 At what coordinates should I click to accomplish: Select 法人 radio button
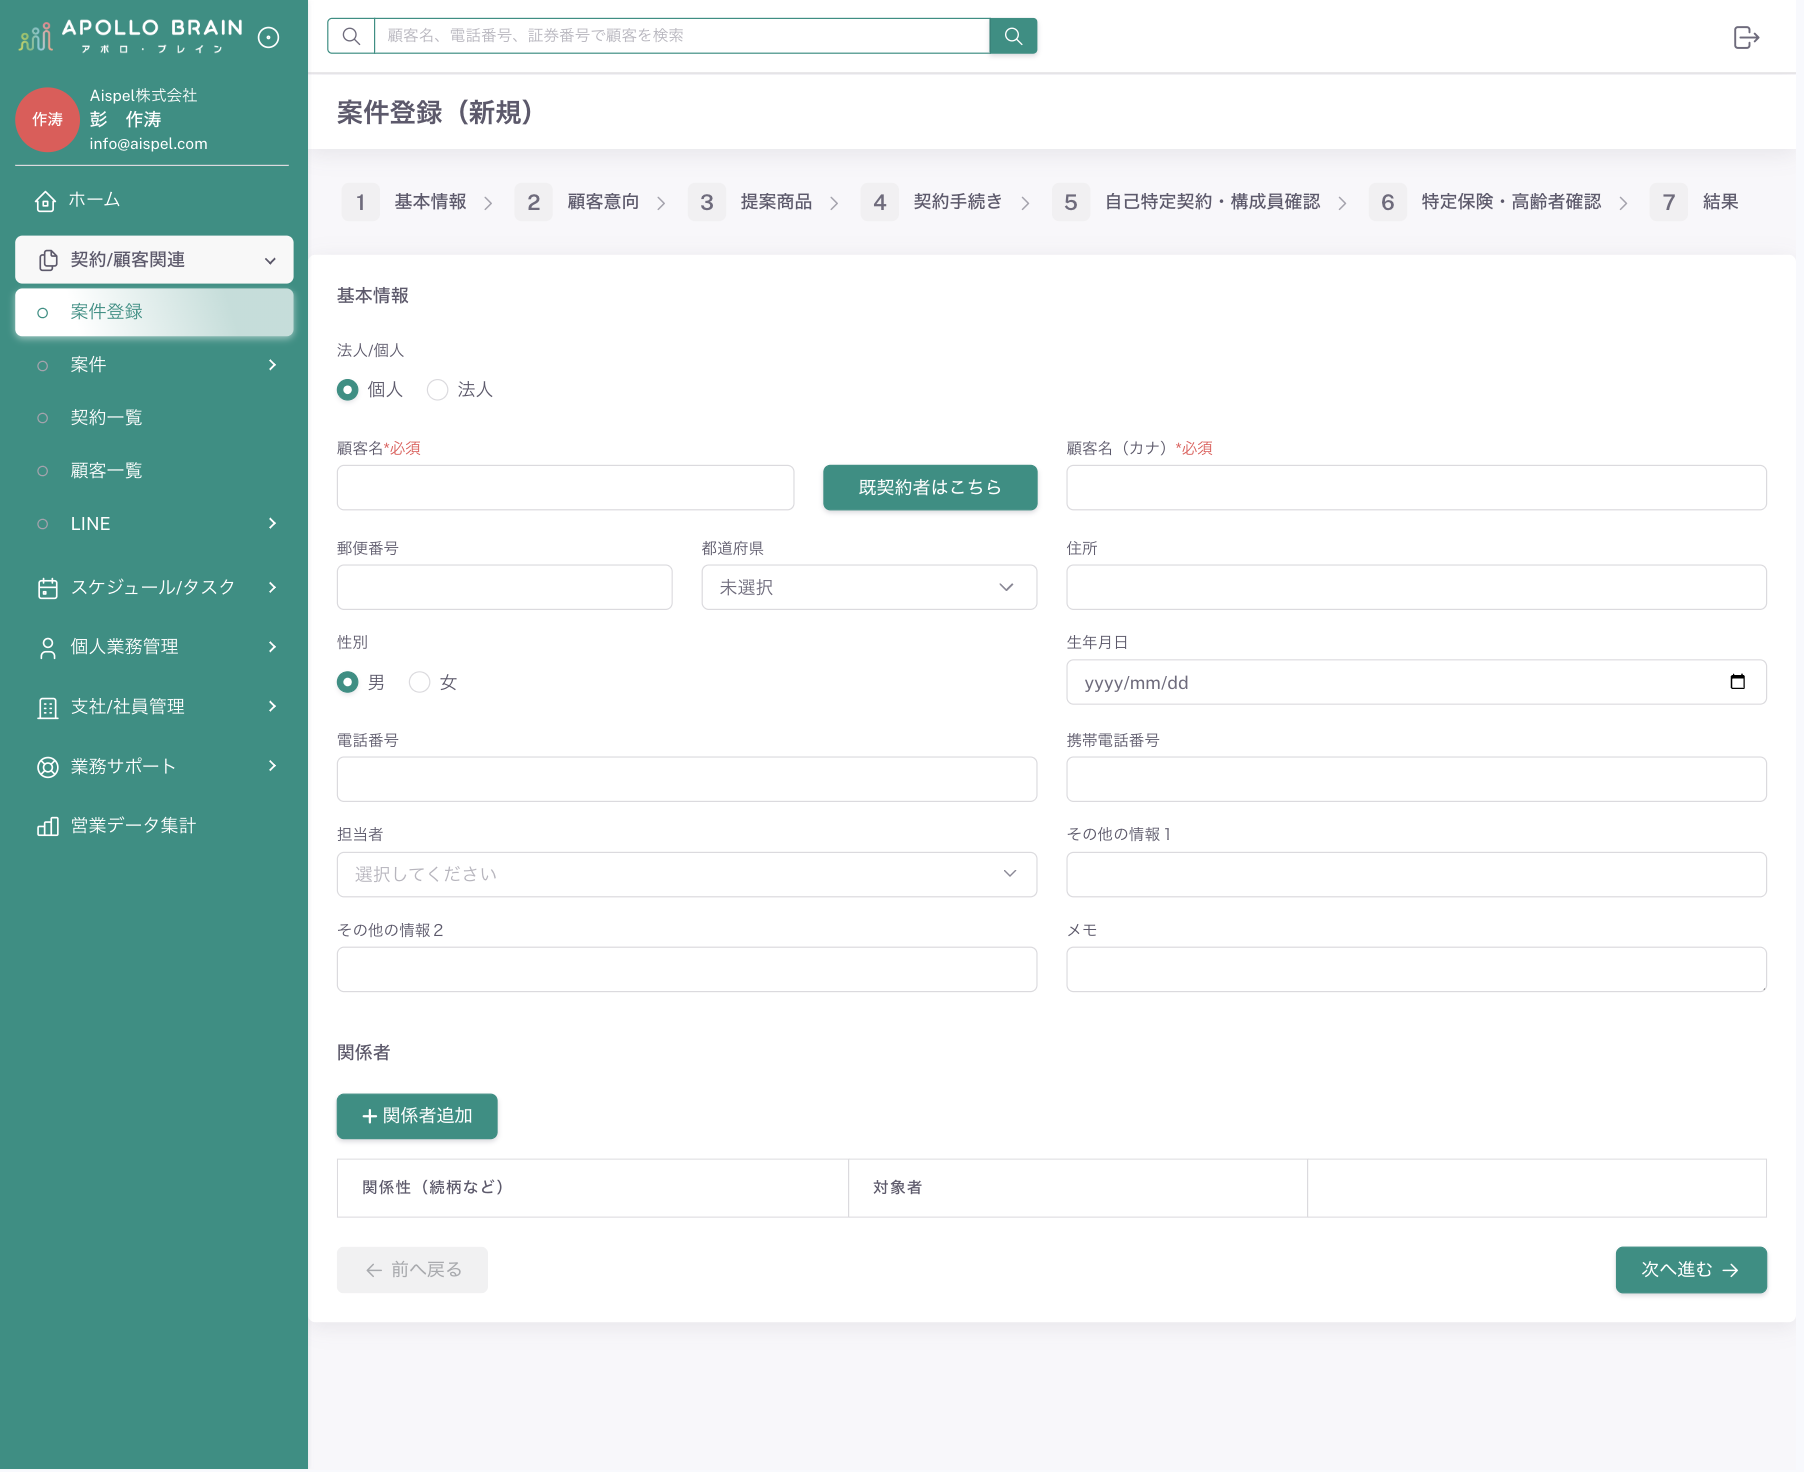(x=437, y=390)
